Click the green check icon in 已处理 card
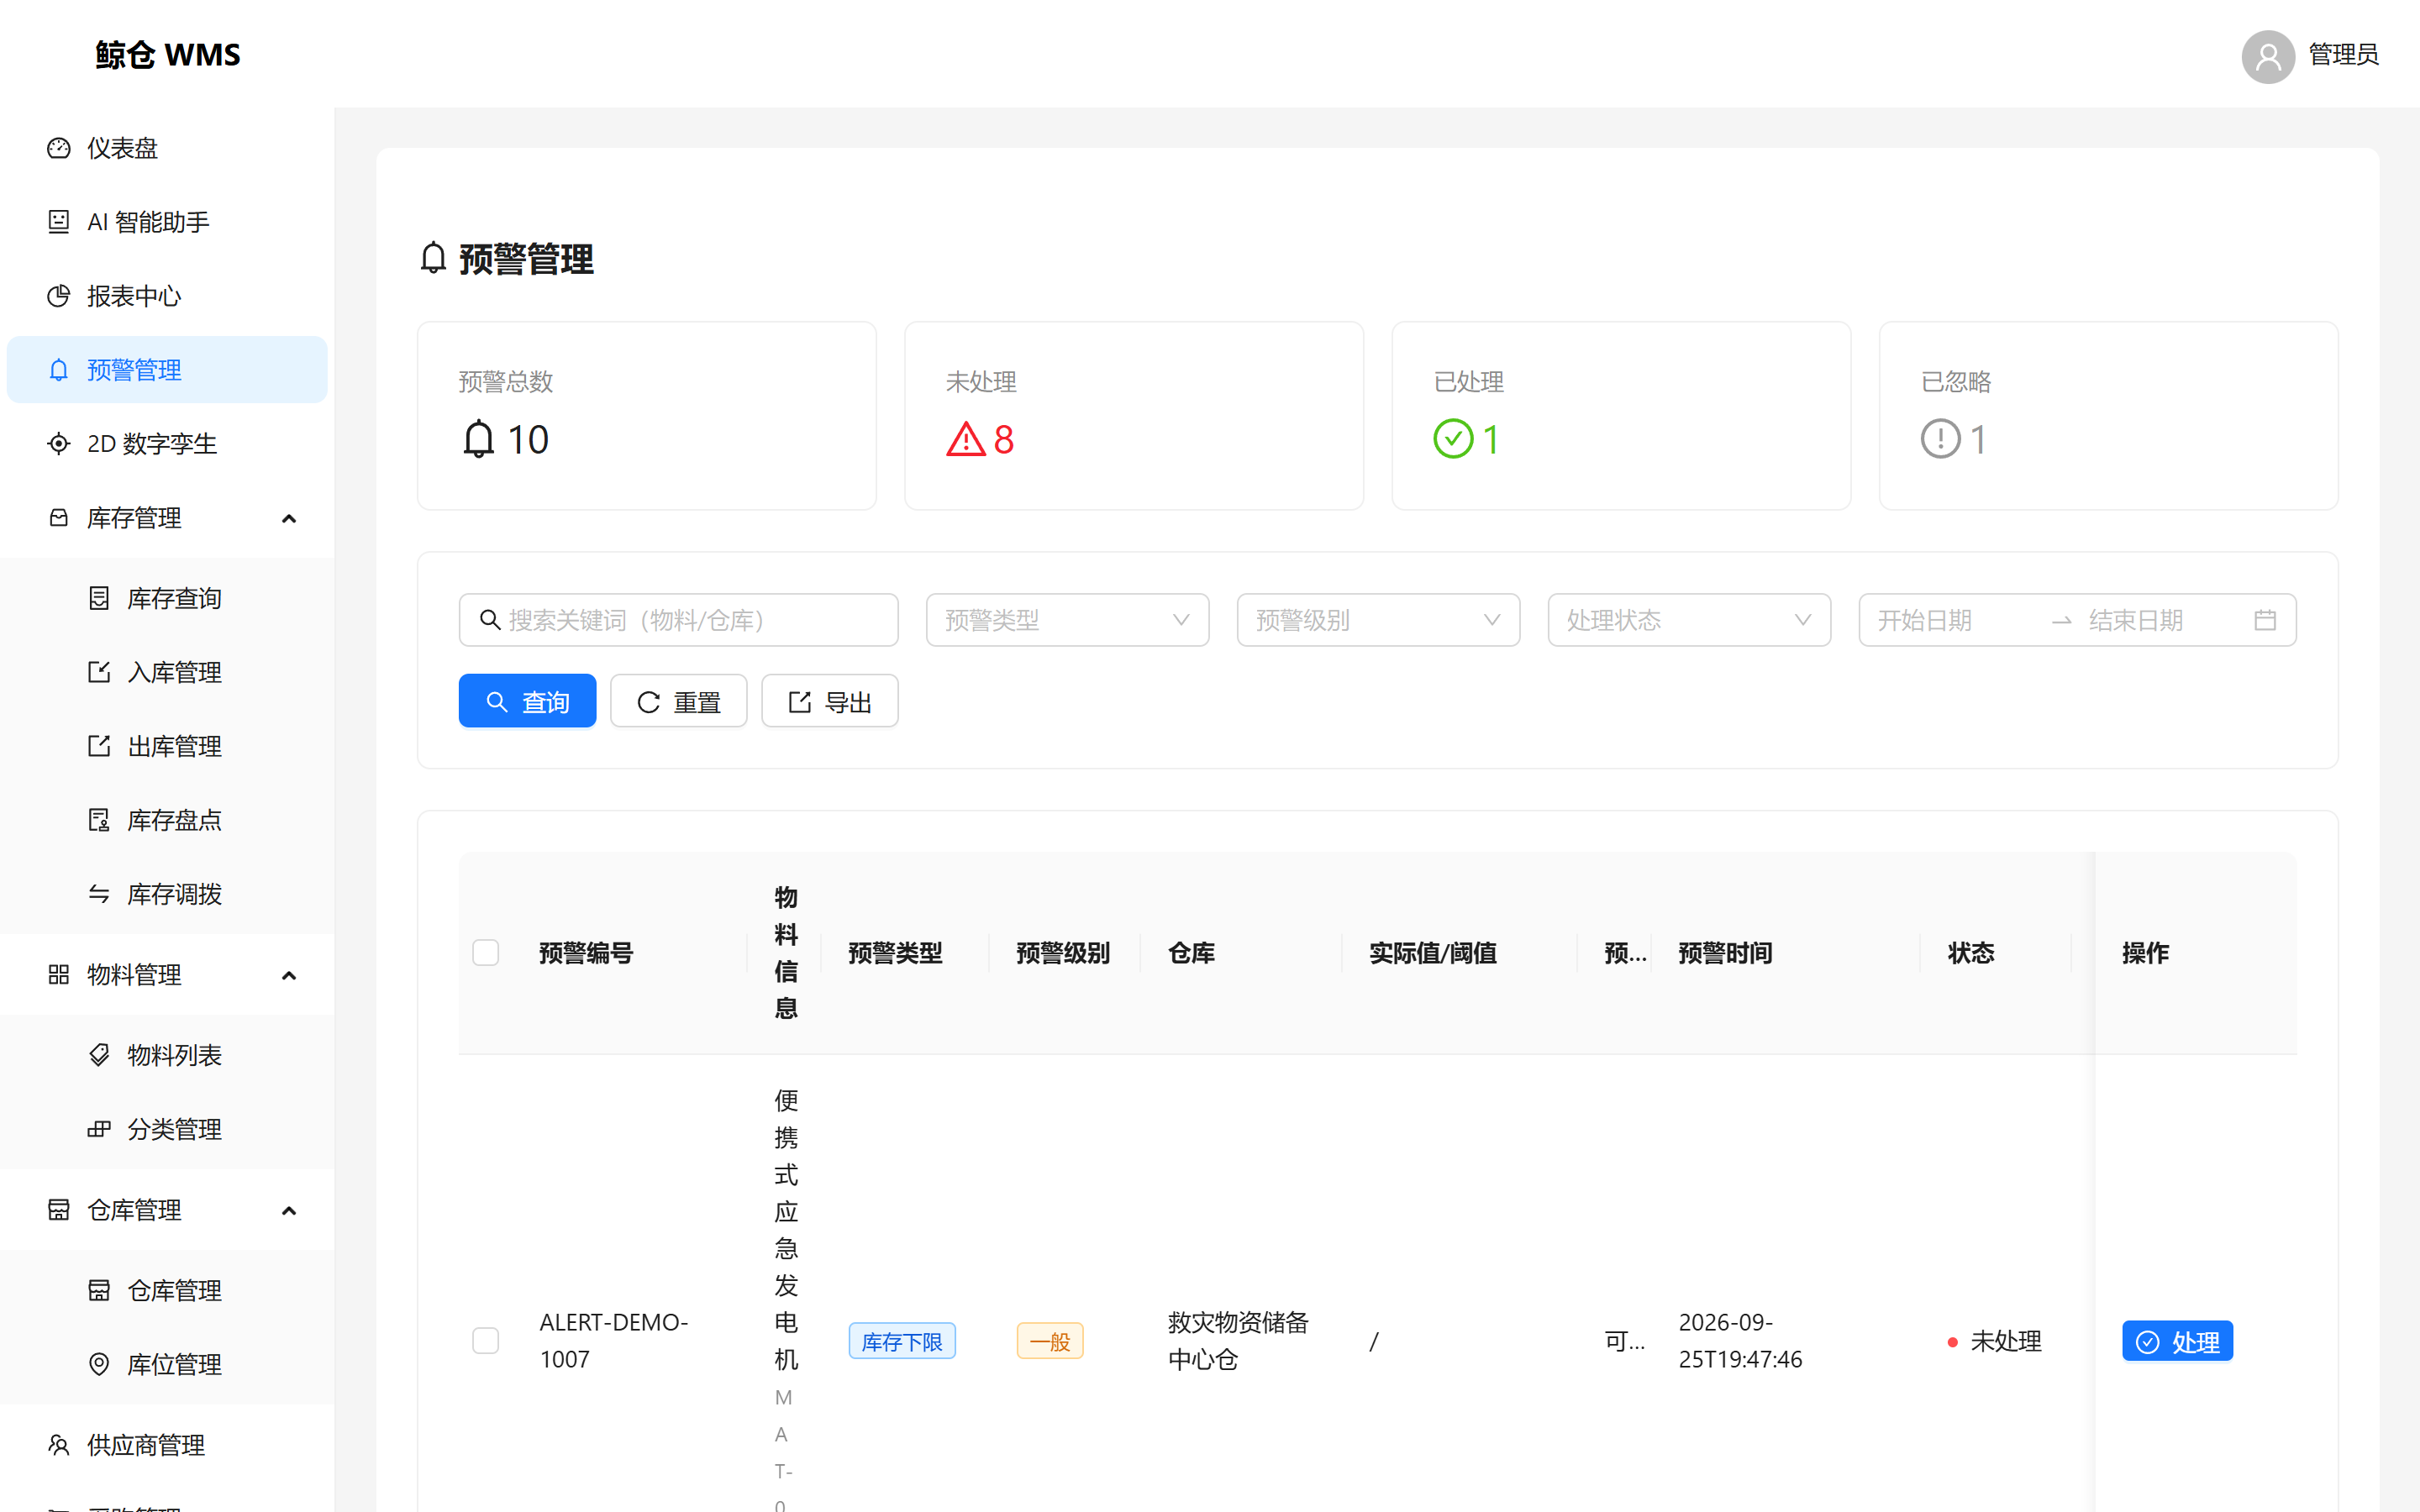 click(1453, 439)
